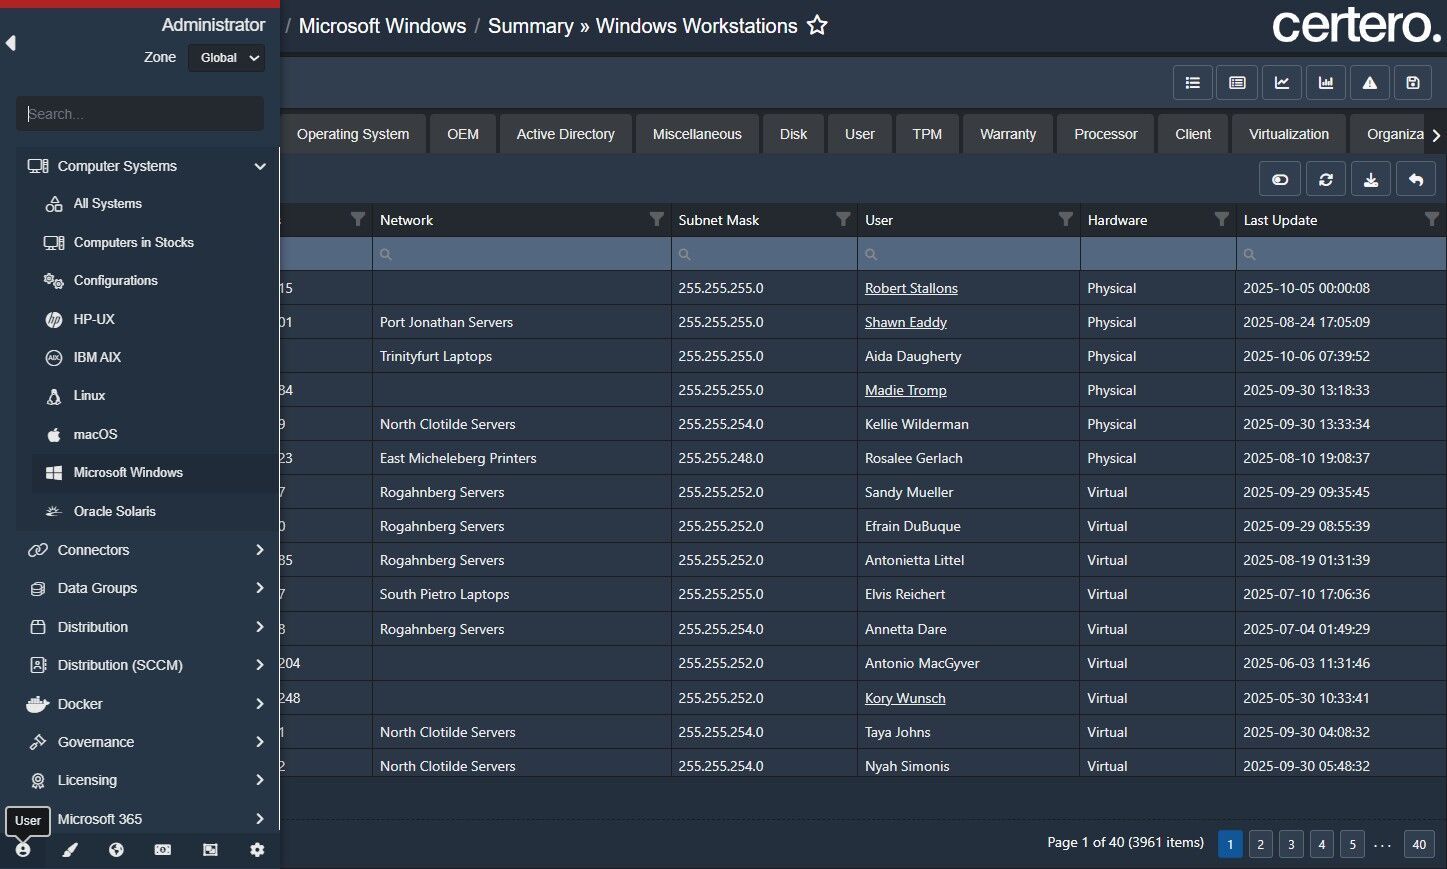Toggle the switch button above the table
The height and width of the screenshot is (869, 1447).
pos(1280,179)
